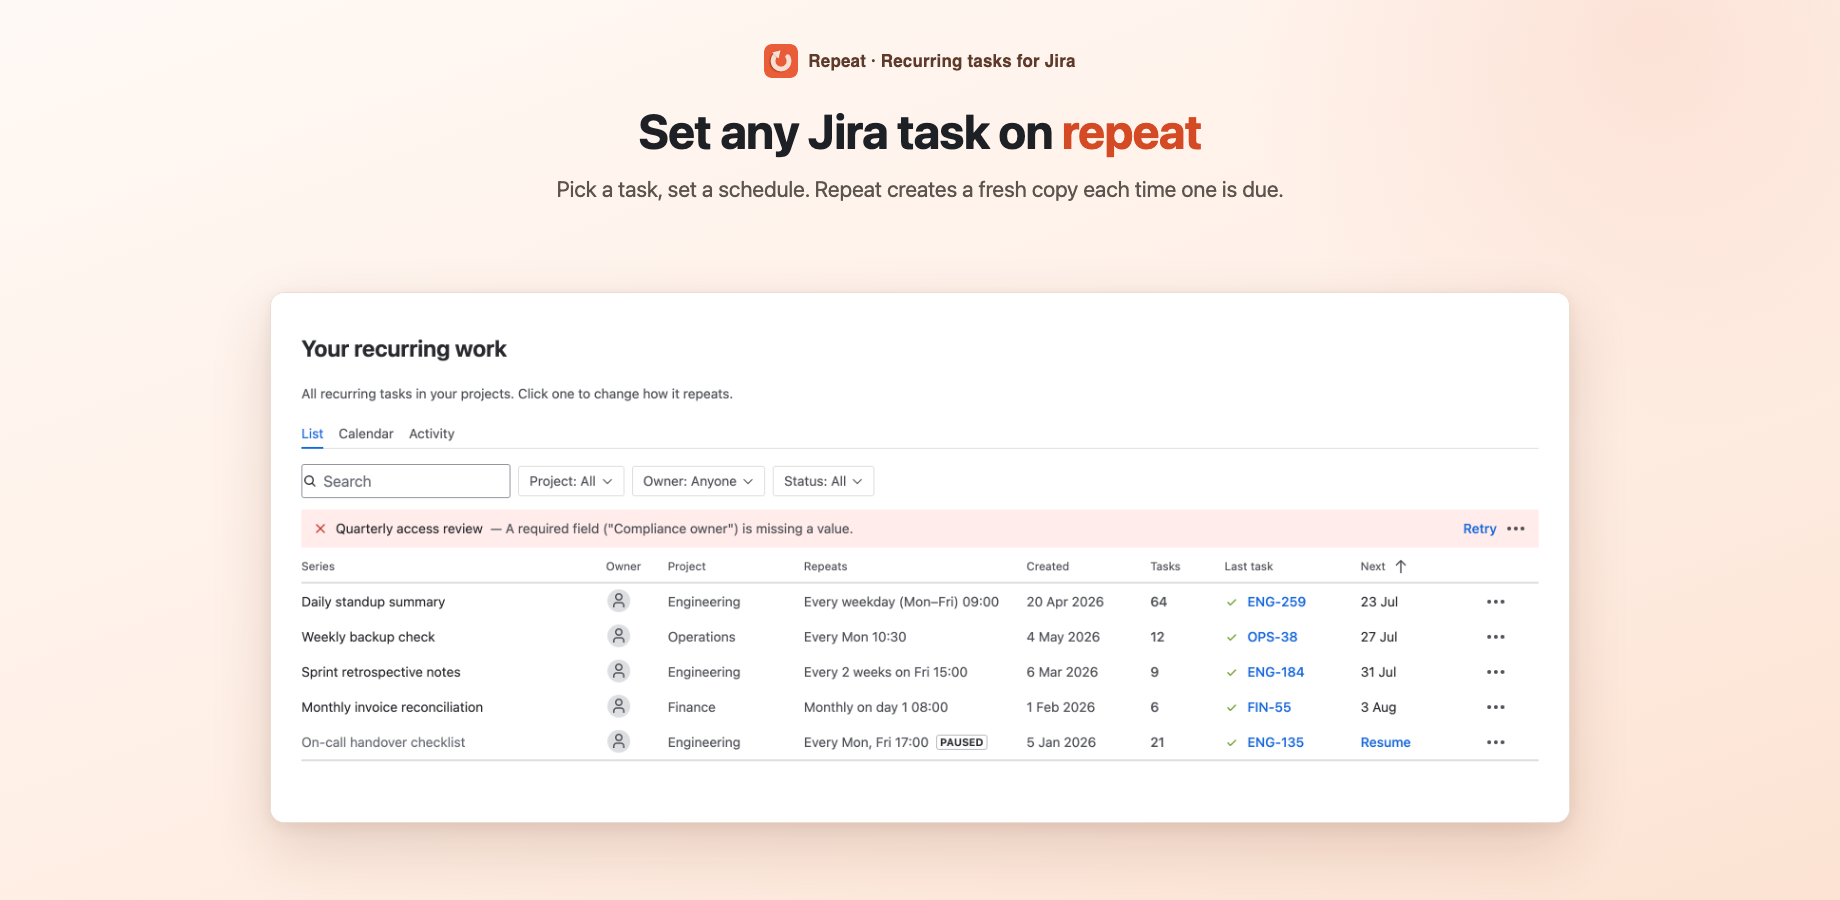Viewport: 1840px width, 900px height.
Task: Open the Sprint retrospective notes series
Action: point(381,672)
